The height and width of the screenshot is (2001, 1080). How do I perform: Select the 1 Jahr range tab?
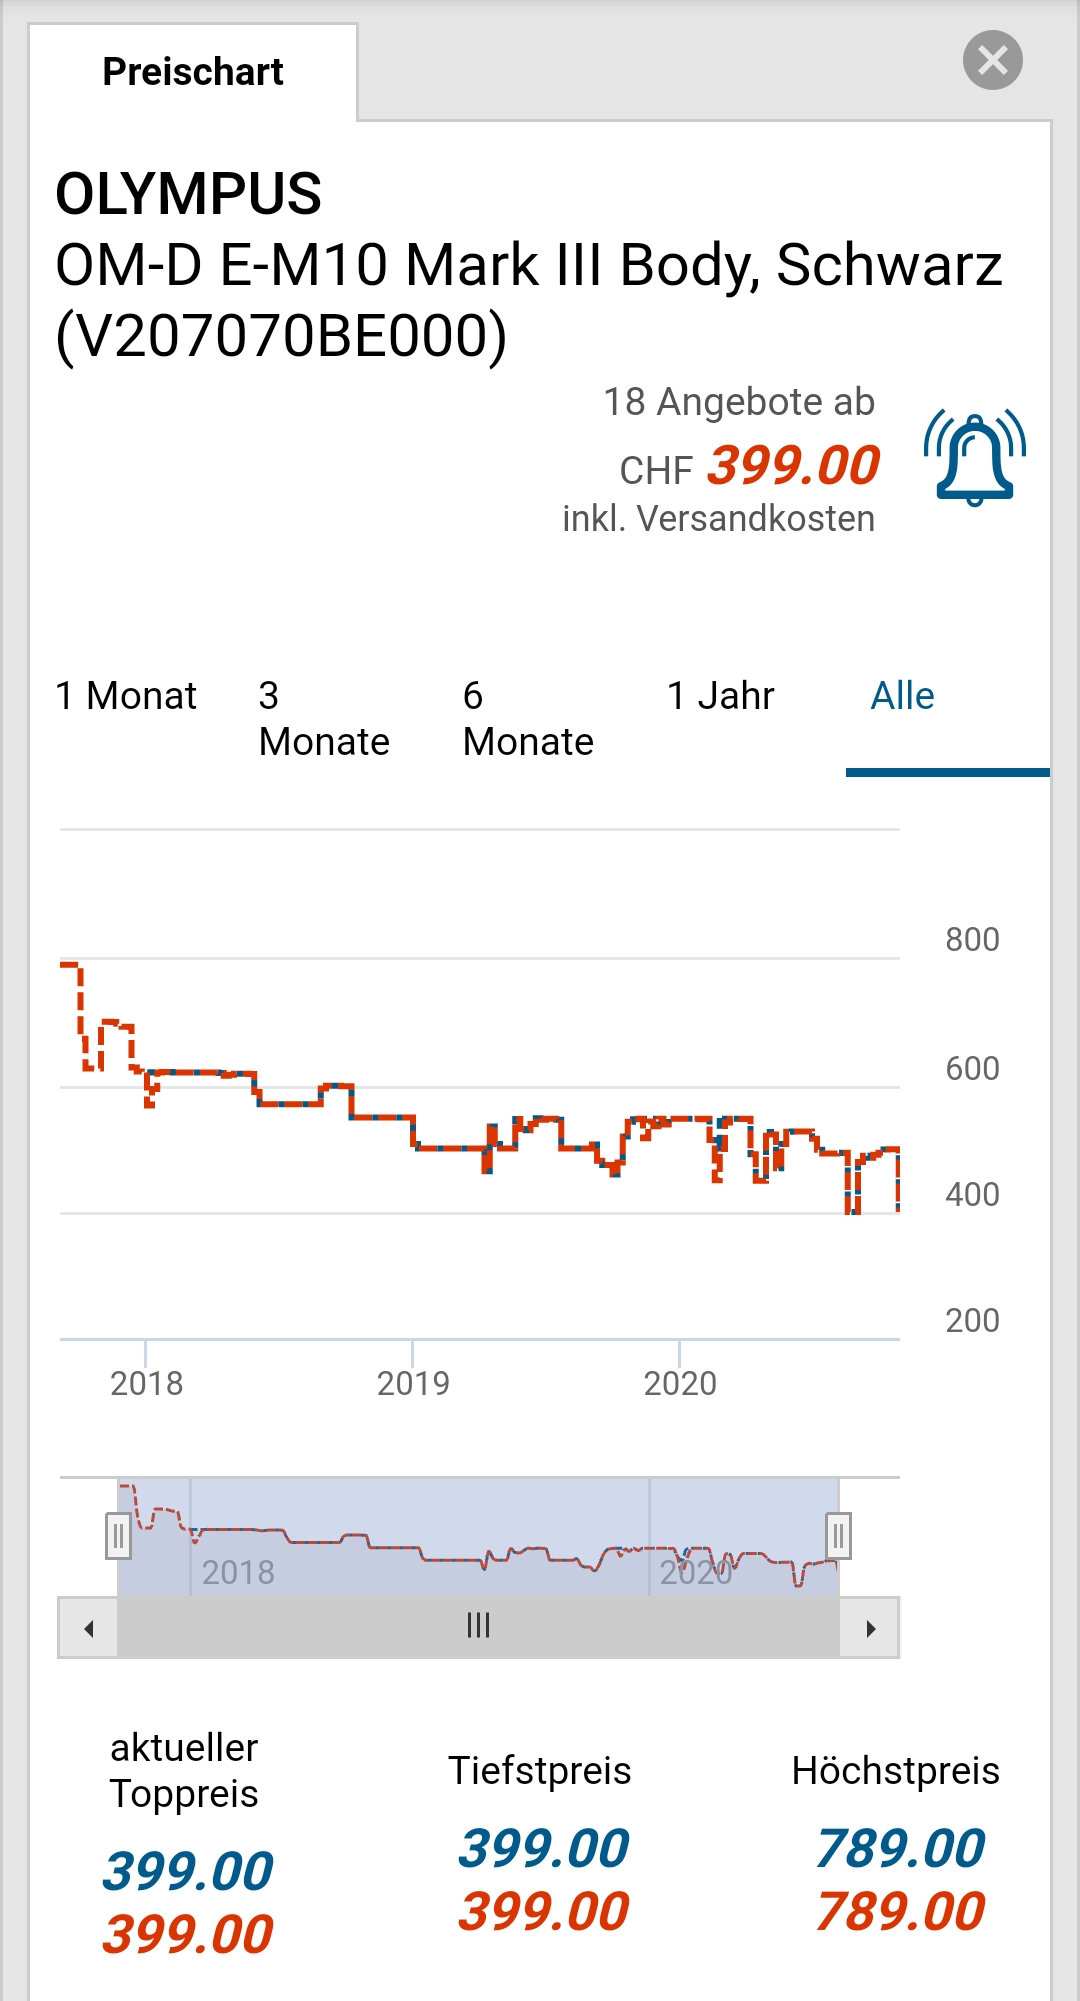point(720,696)
